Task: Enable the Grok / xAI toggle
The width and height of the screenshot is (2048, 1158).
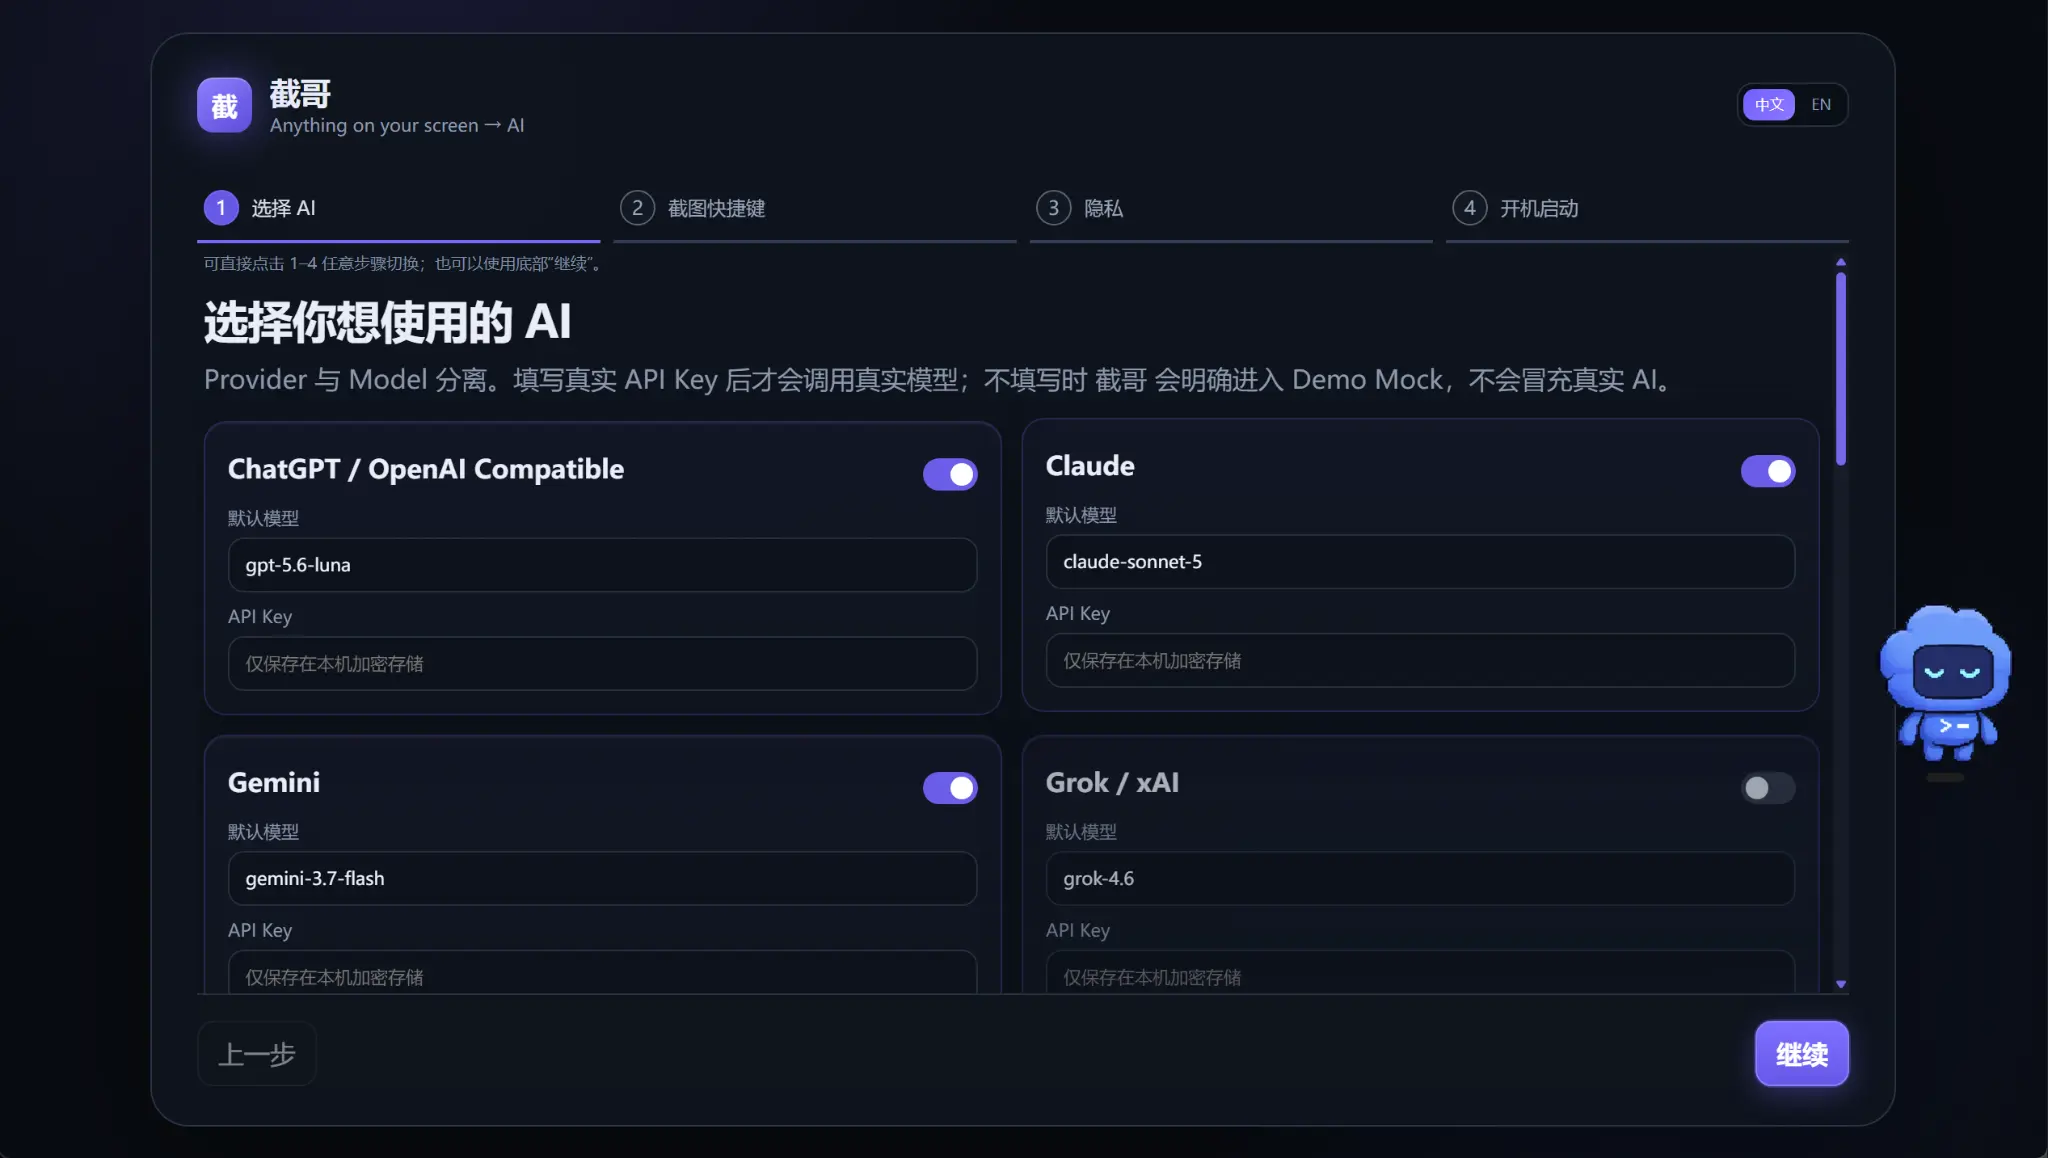Action: pyautogui.click(x=1768, y=788)
